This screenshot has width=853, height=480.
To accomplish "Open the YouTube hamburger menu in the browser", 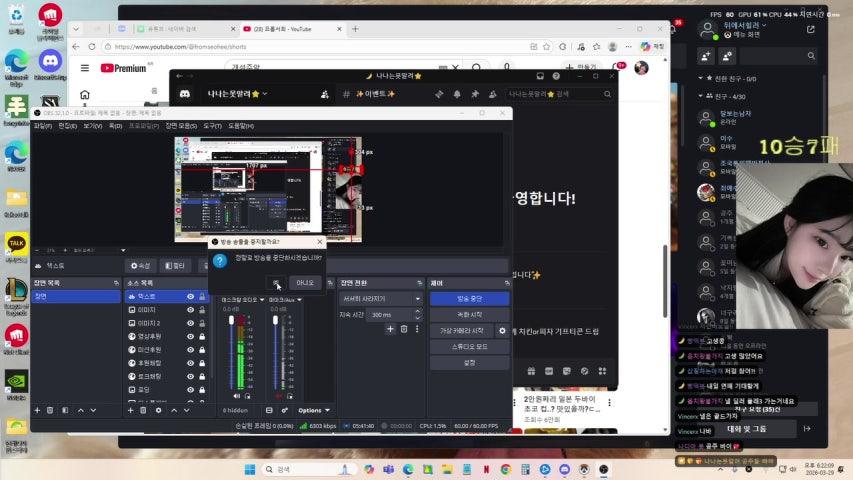I will coord(85,68).
